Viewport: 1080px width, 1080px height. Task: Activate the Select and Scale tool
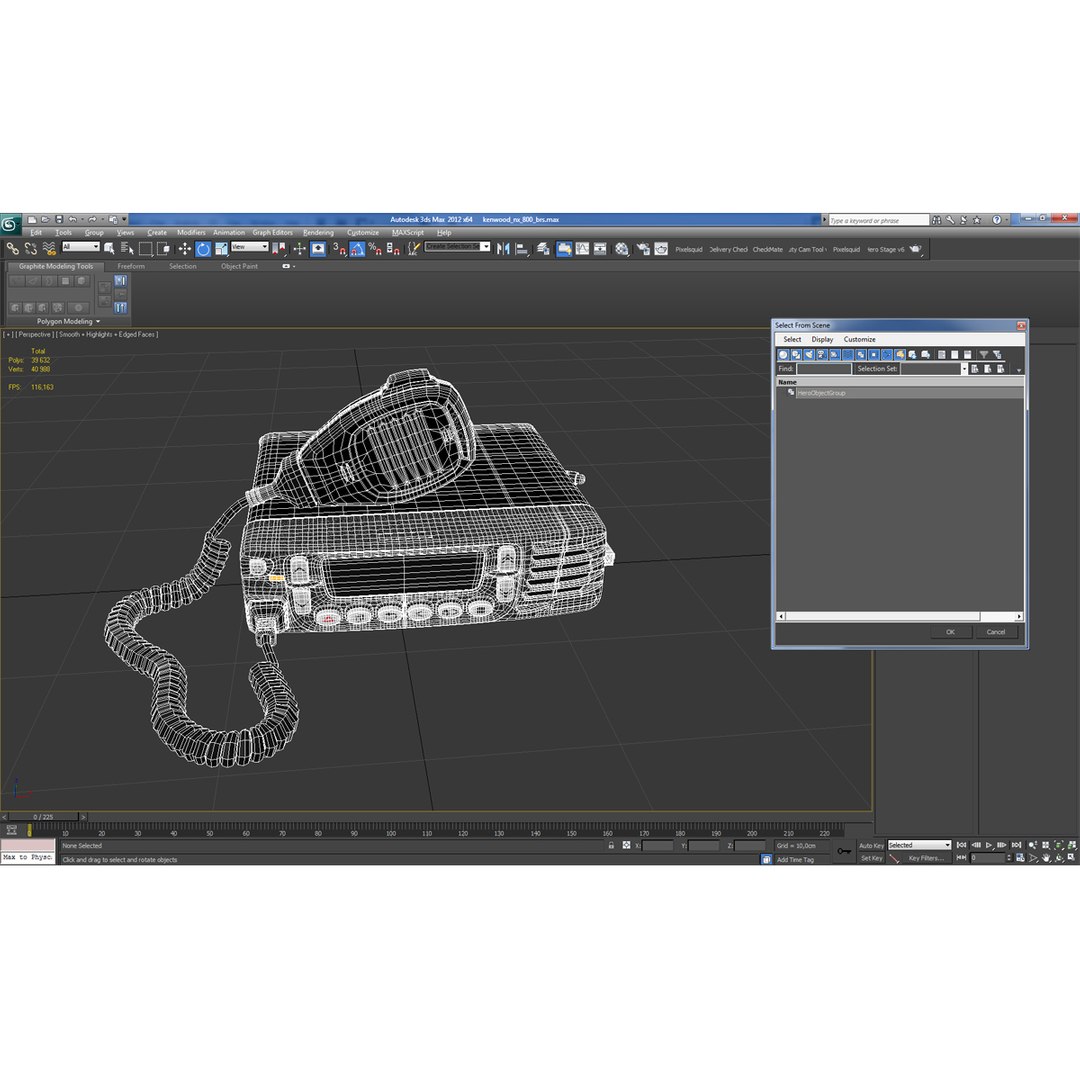click(221, 249)
